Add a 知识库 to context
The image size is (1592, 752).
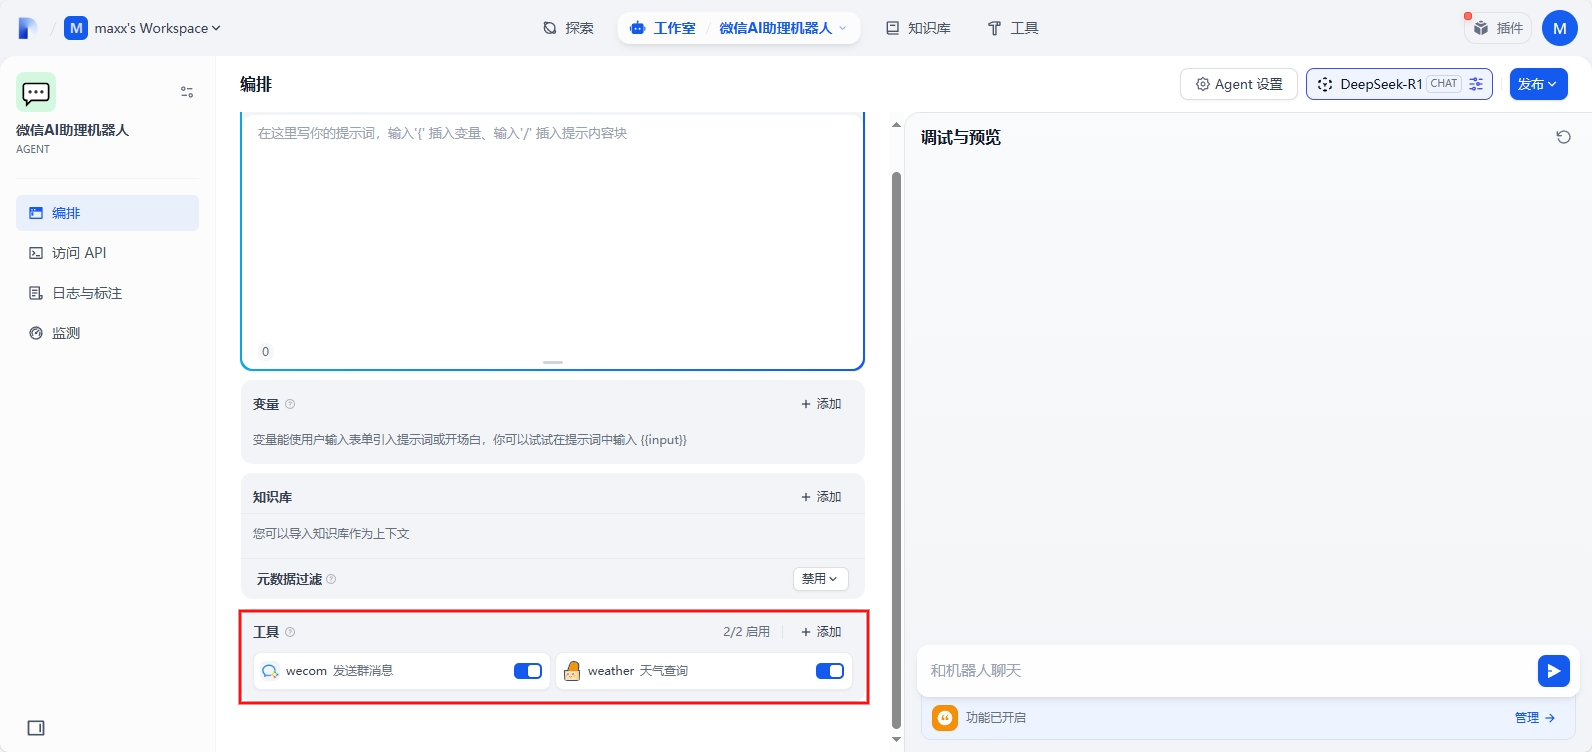click(821, 497)
